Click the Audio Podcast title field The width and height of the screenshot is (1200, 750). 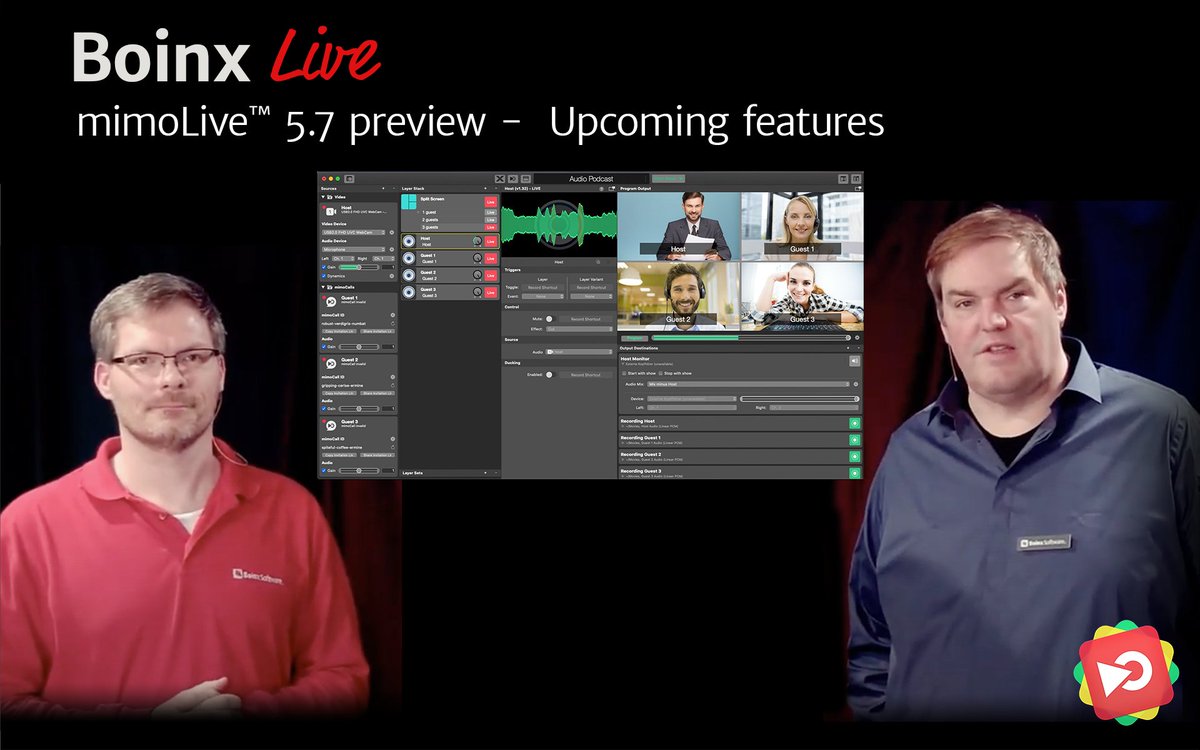[591, 179]
